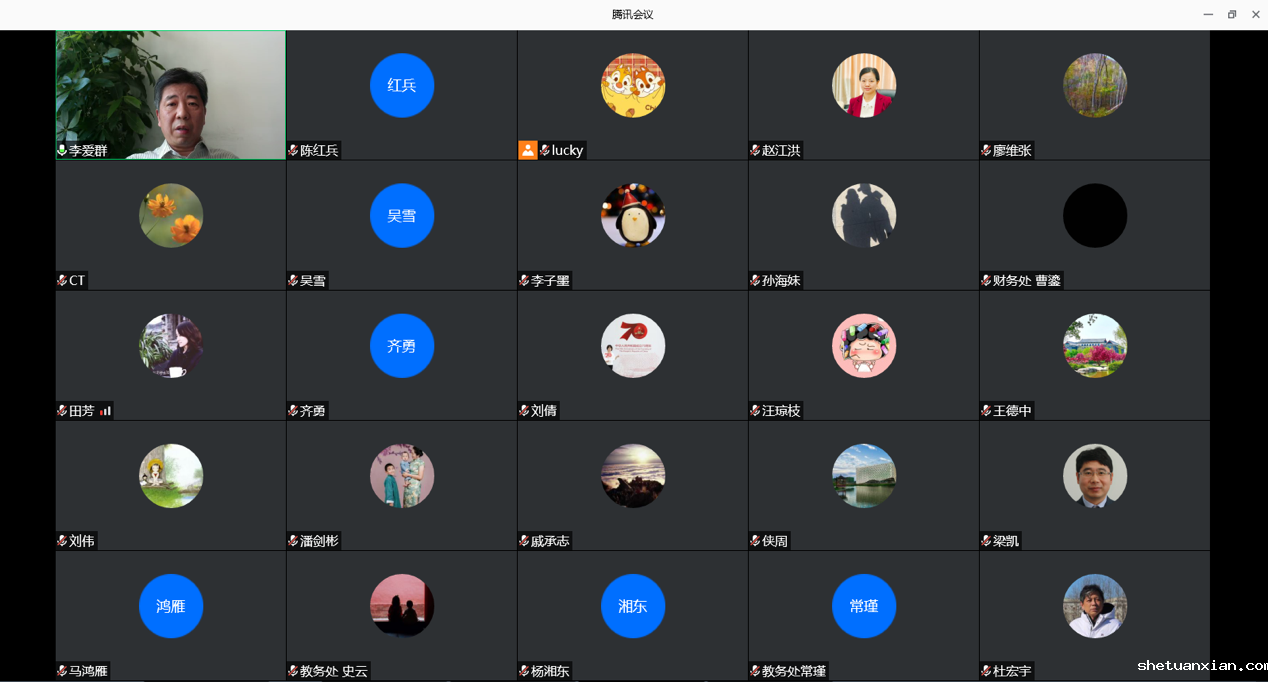Screen dimensions: 1268x682
Task: Click the muted mic icon beside 梁凯
Action: point(986,541)
